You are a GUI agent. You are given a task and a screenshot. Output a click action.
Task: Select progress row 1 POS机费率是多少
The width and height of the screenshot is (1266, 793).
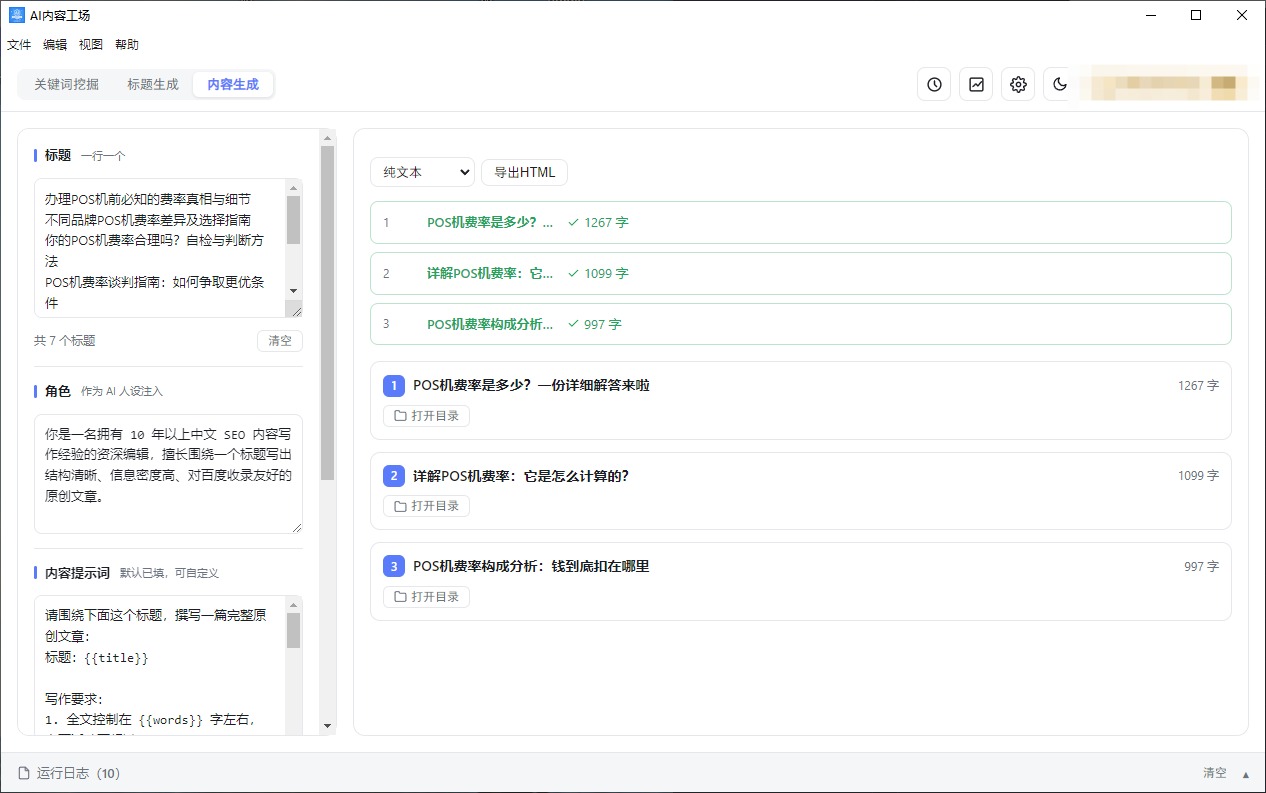point(800,222)
